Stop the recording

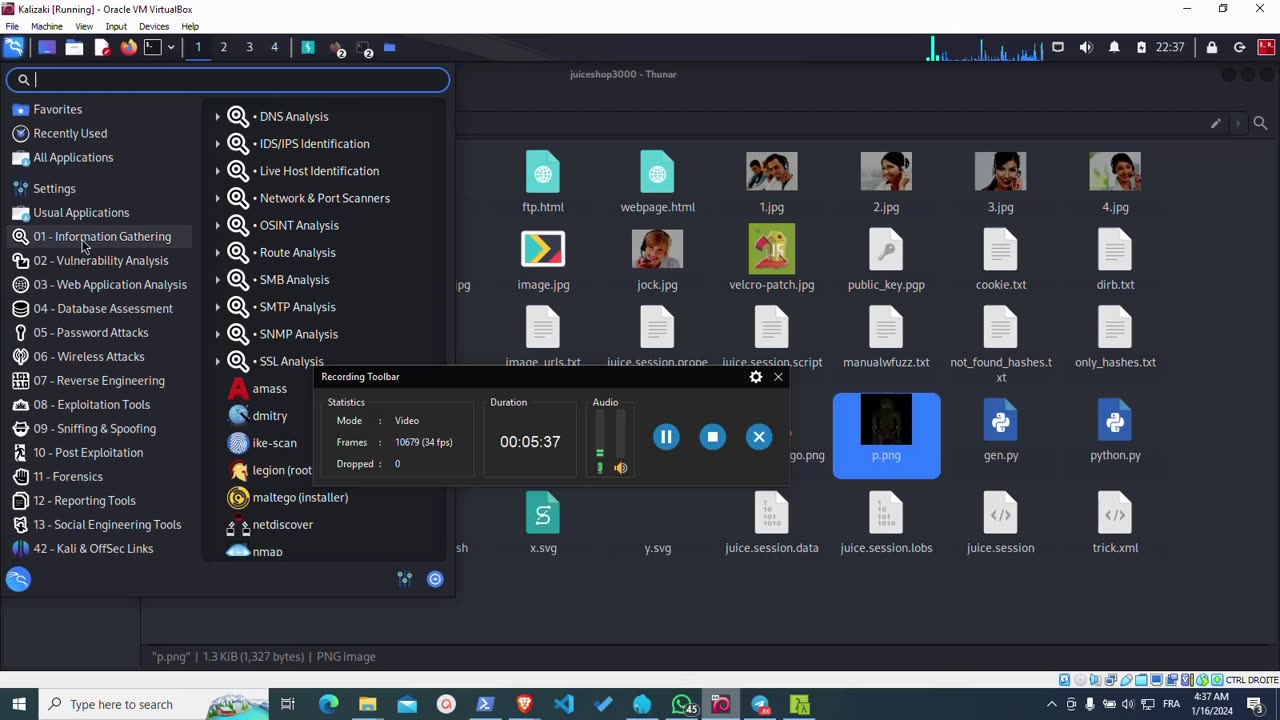pyautogui.click(x=712, y=437)
